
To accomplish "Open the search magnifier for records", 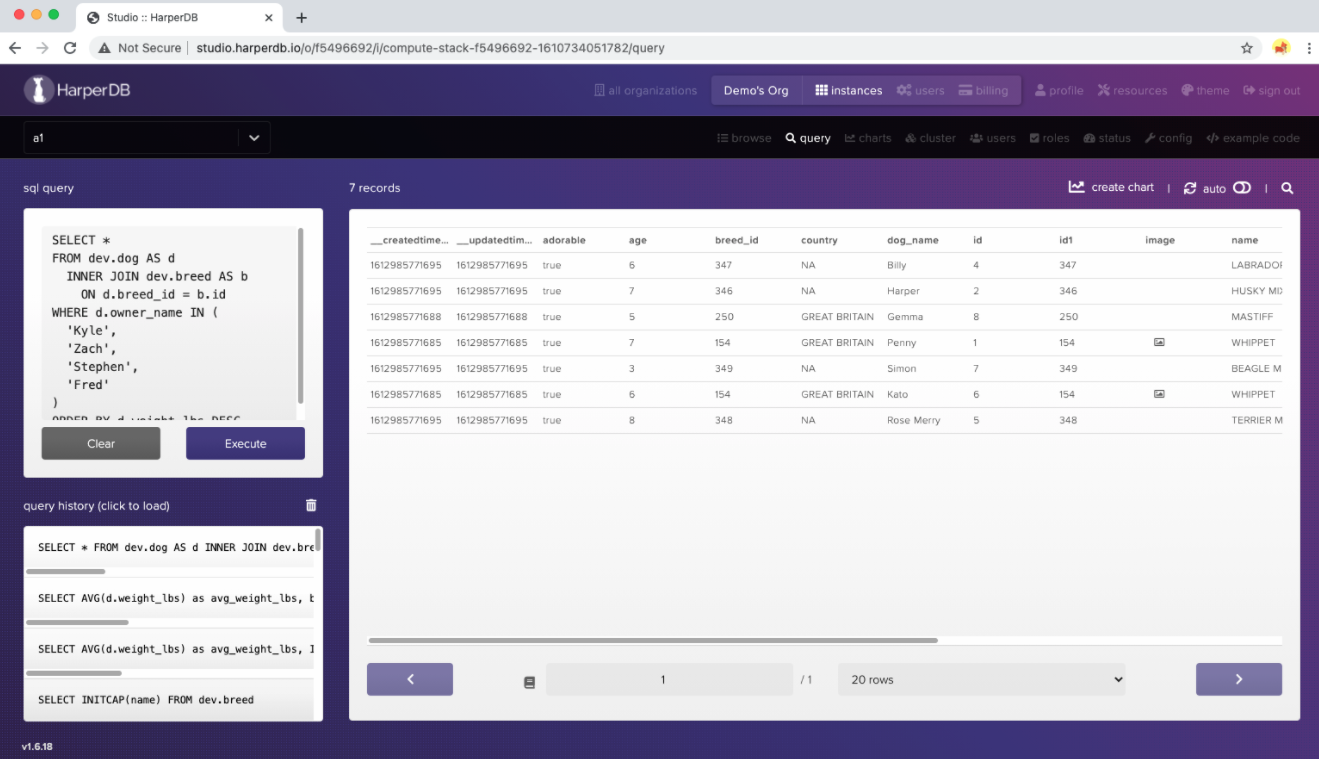I will (1287, 188).
